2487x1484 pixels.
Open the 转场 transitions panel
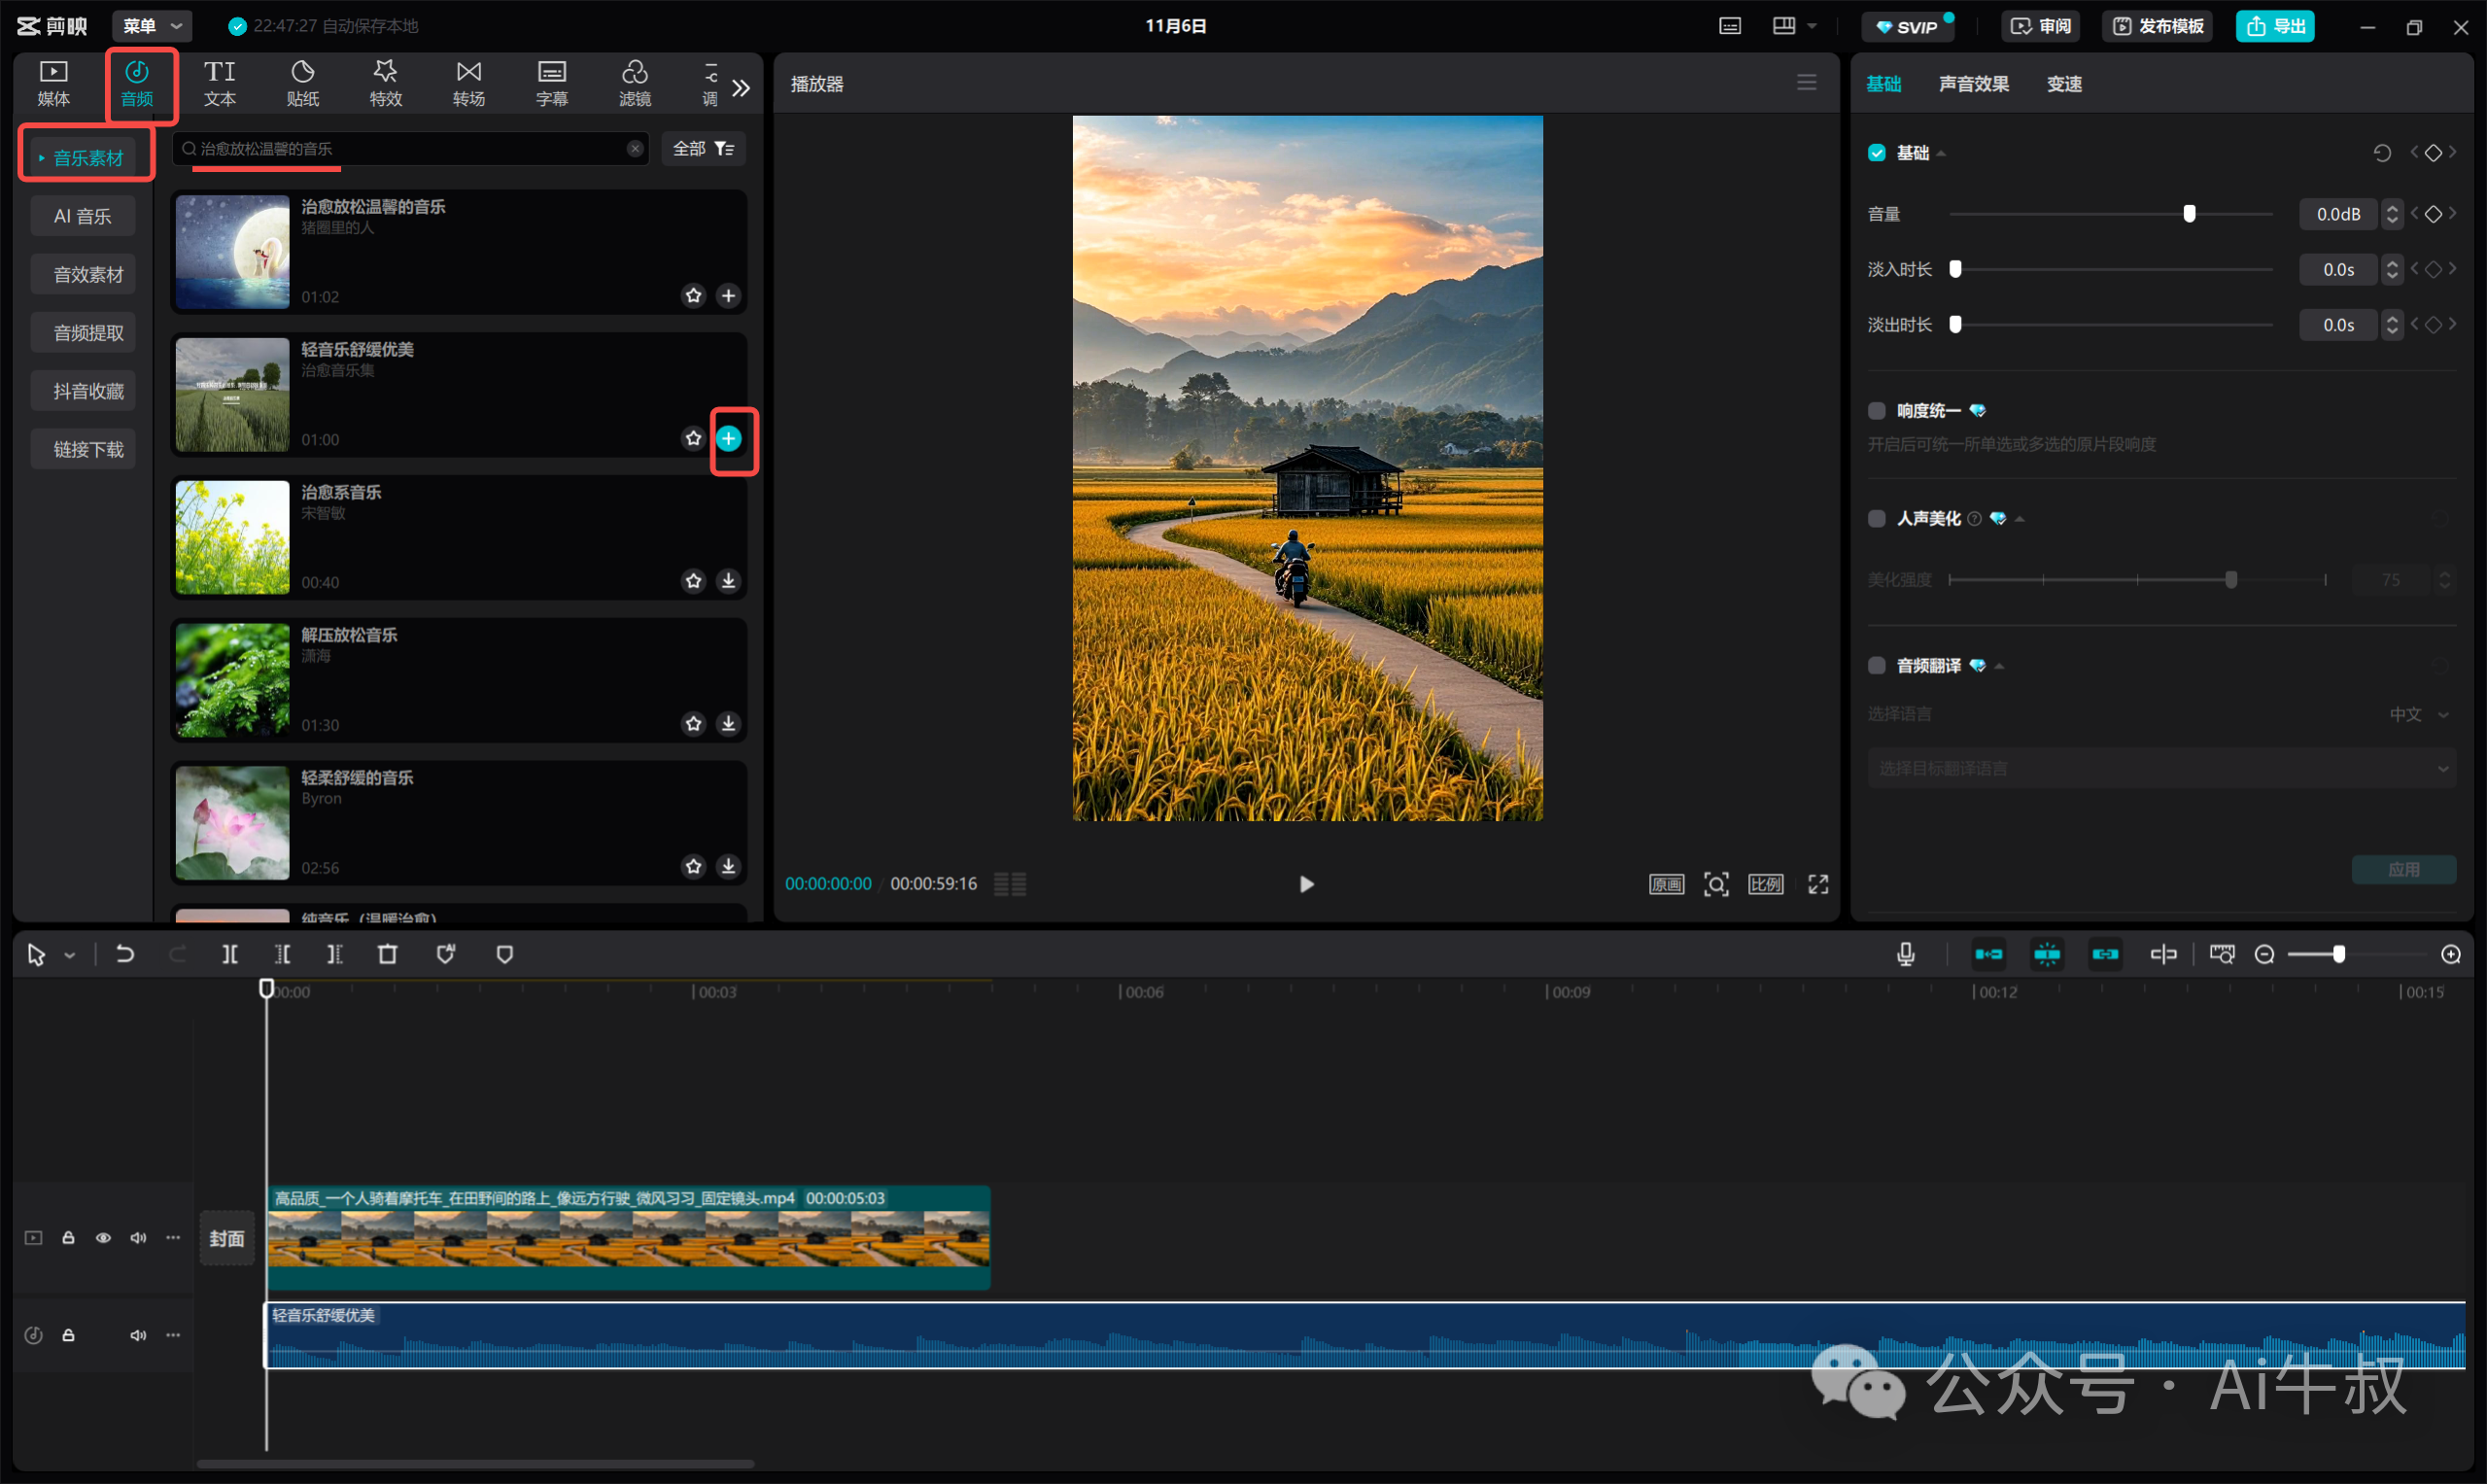468,83
